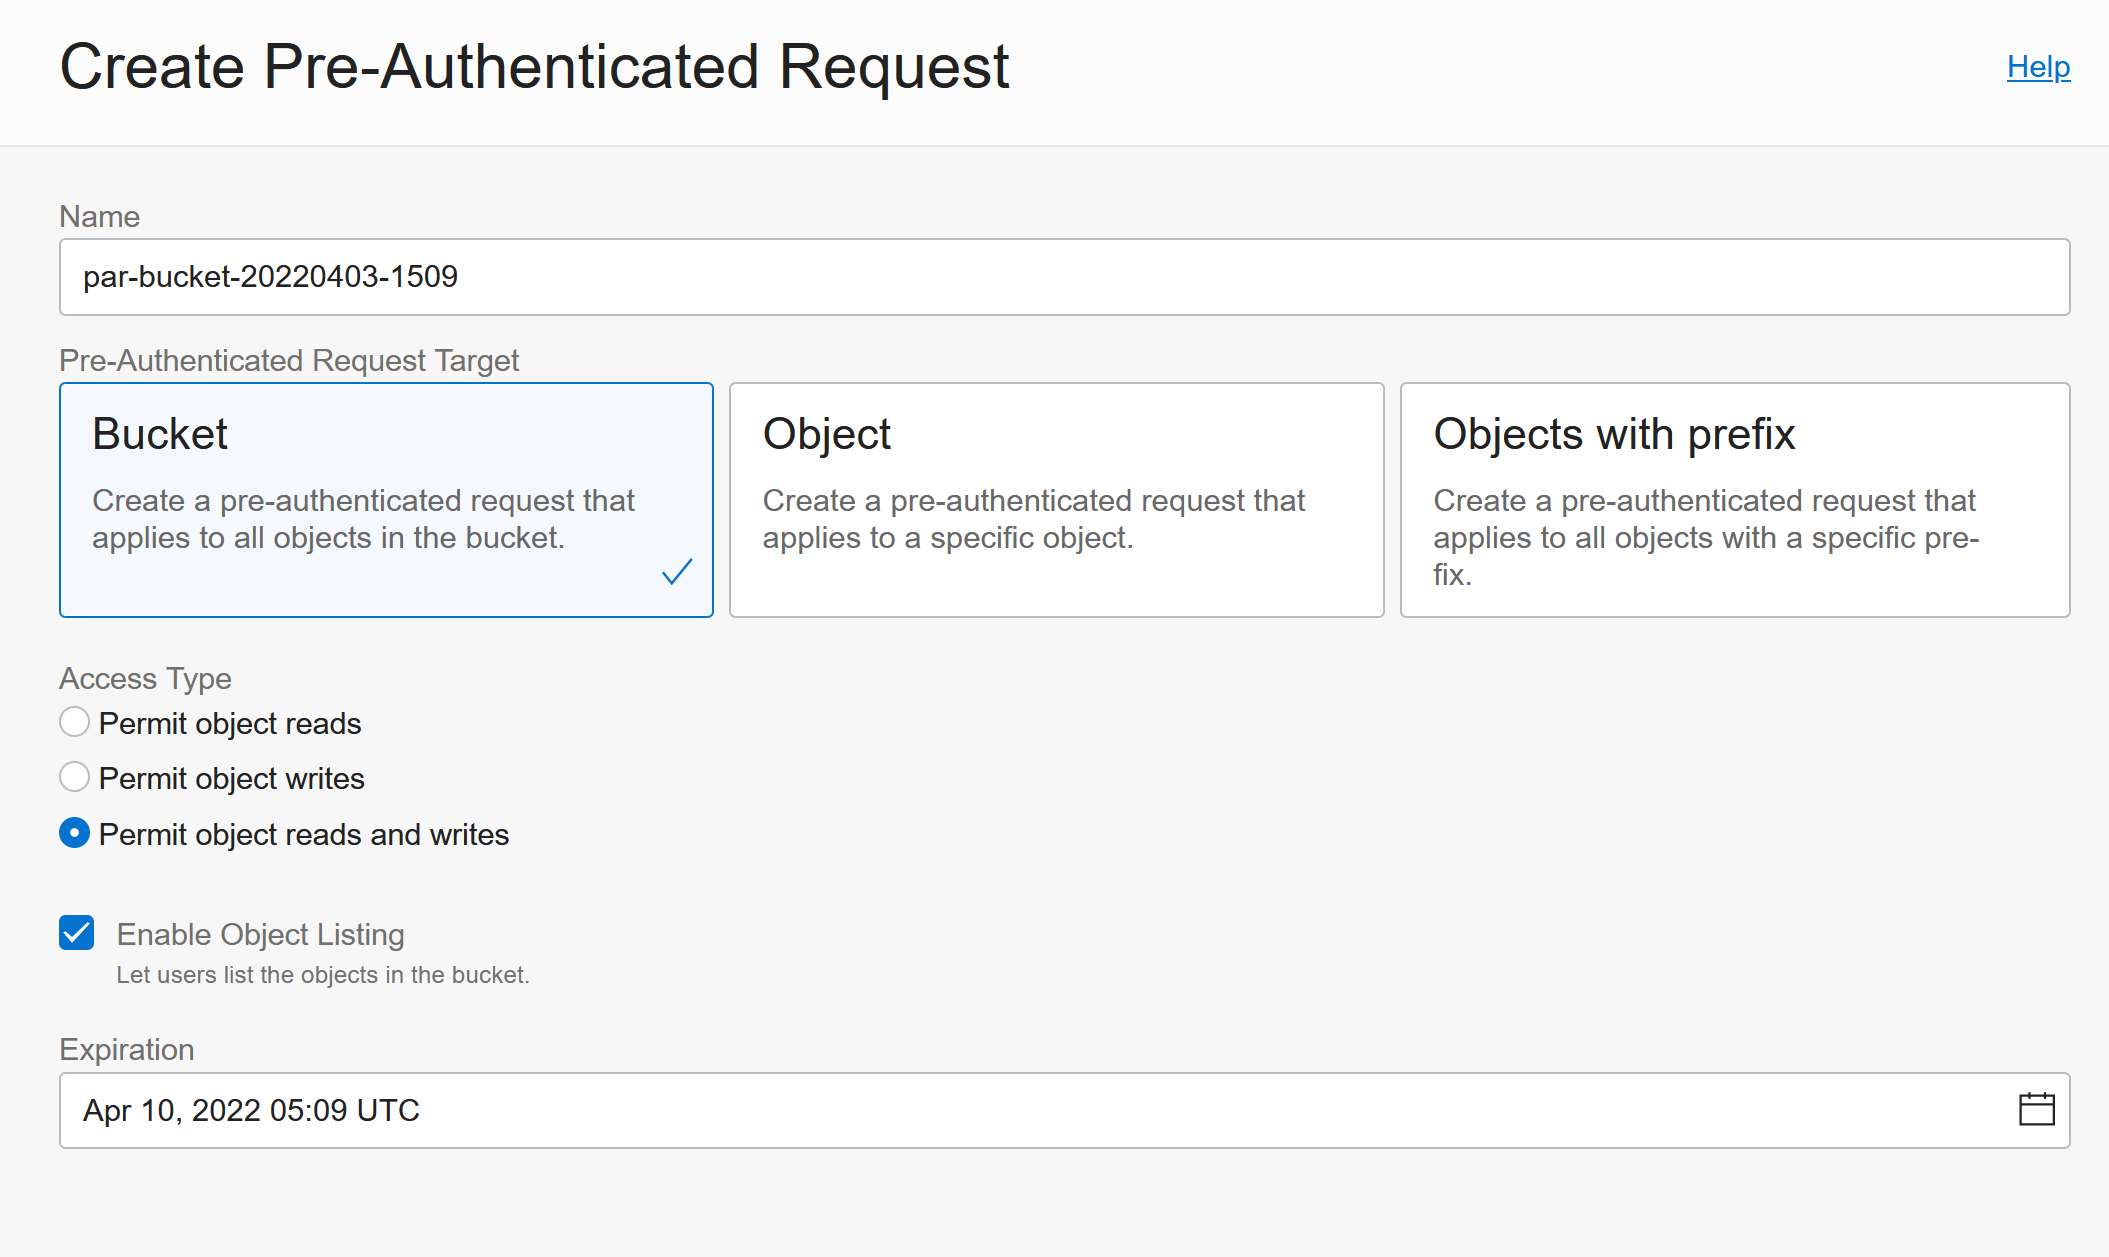Select Permit object reads radio button
The image size is (2109, 1257).
[75, 722]
